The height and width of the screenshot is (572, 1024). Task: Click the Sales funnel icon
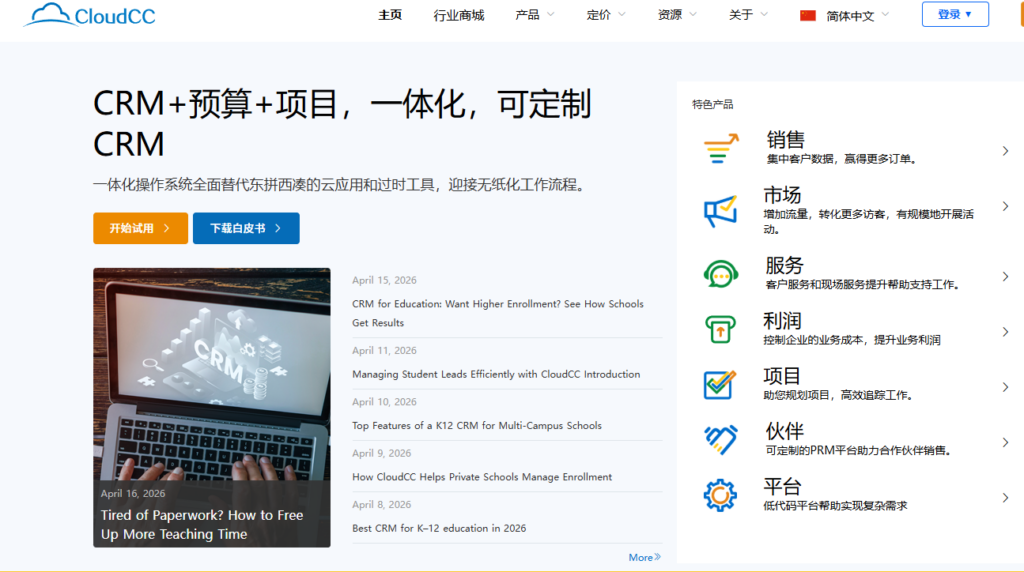pyautogui.click(x=720, y=148)
